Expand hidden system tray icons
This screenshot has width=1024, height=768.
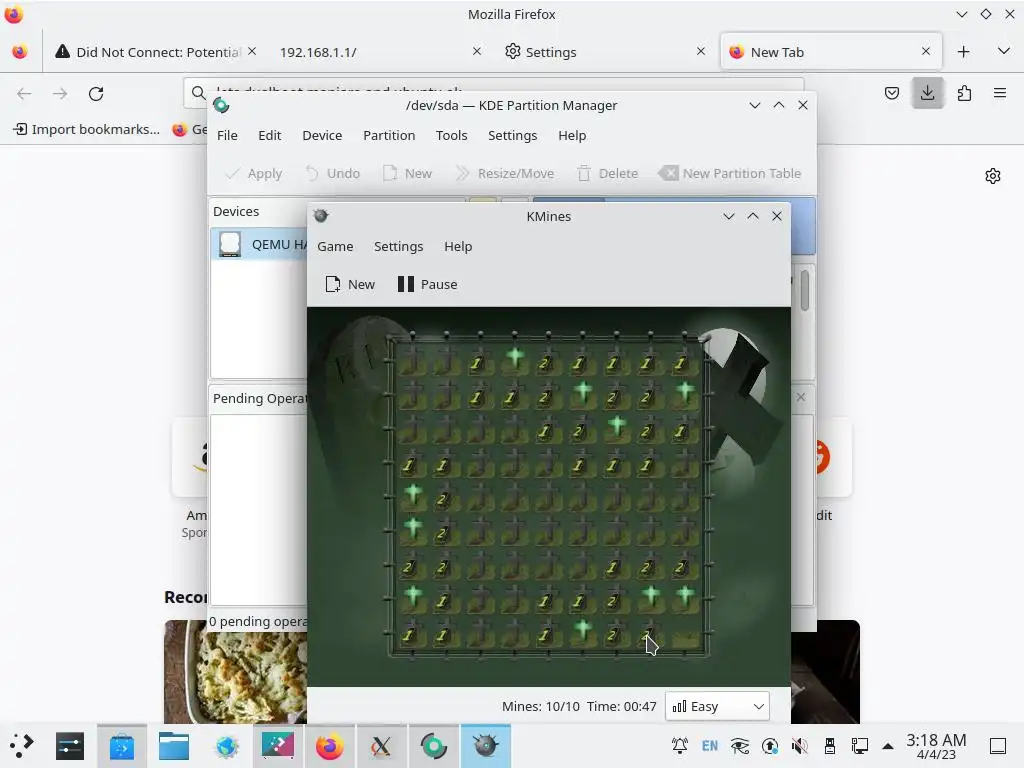coord(888,746)
